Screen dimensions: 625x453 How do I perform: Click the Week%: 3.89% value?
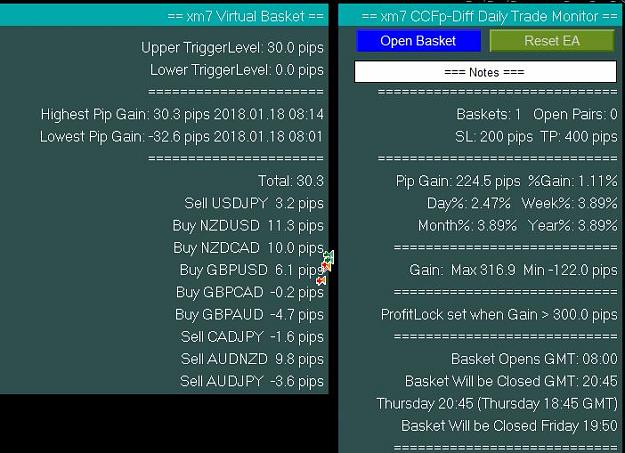[x=570, y=204]
